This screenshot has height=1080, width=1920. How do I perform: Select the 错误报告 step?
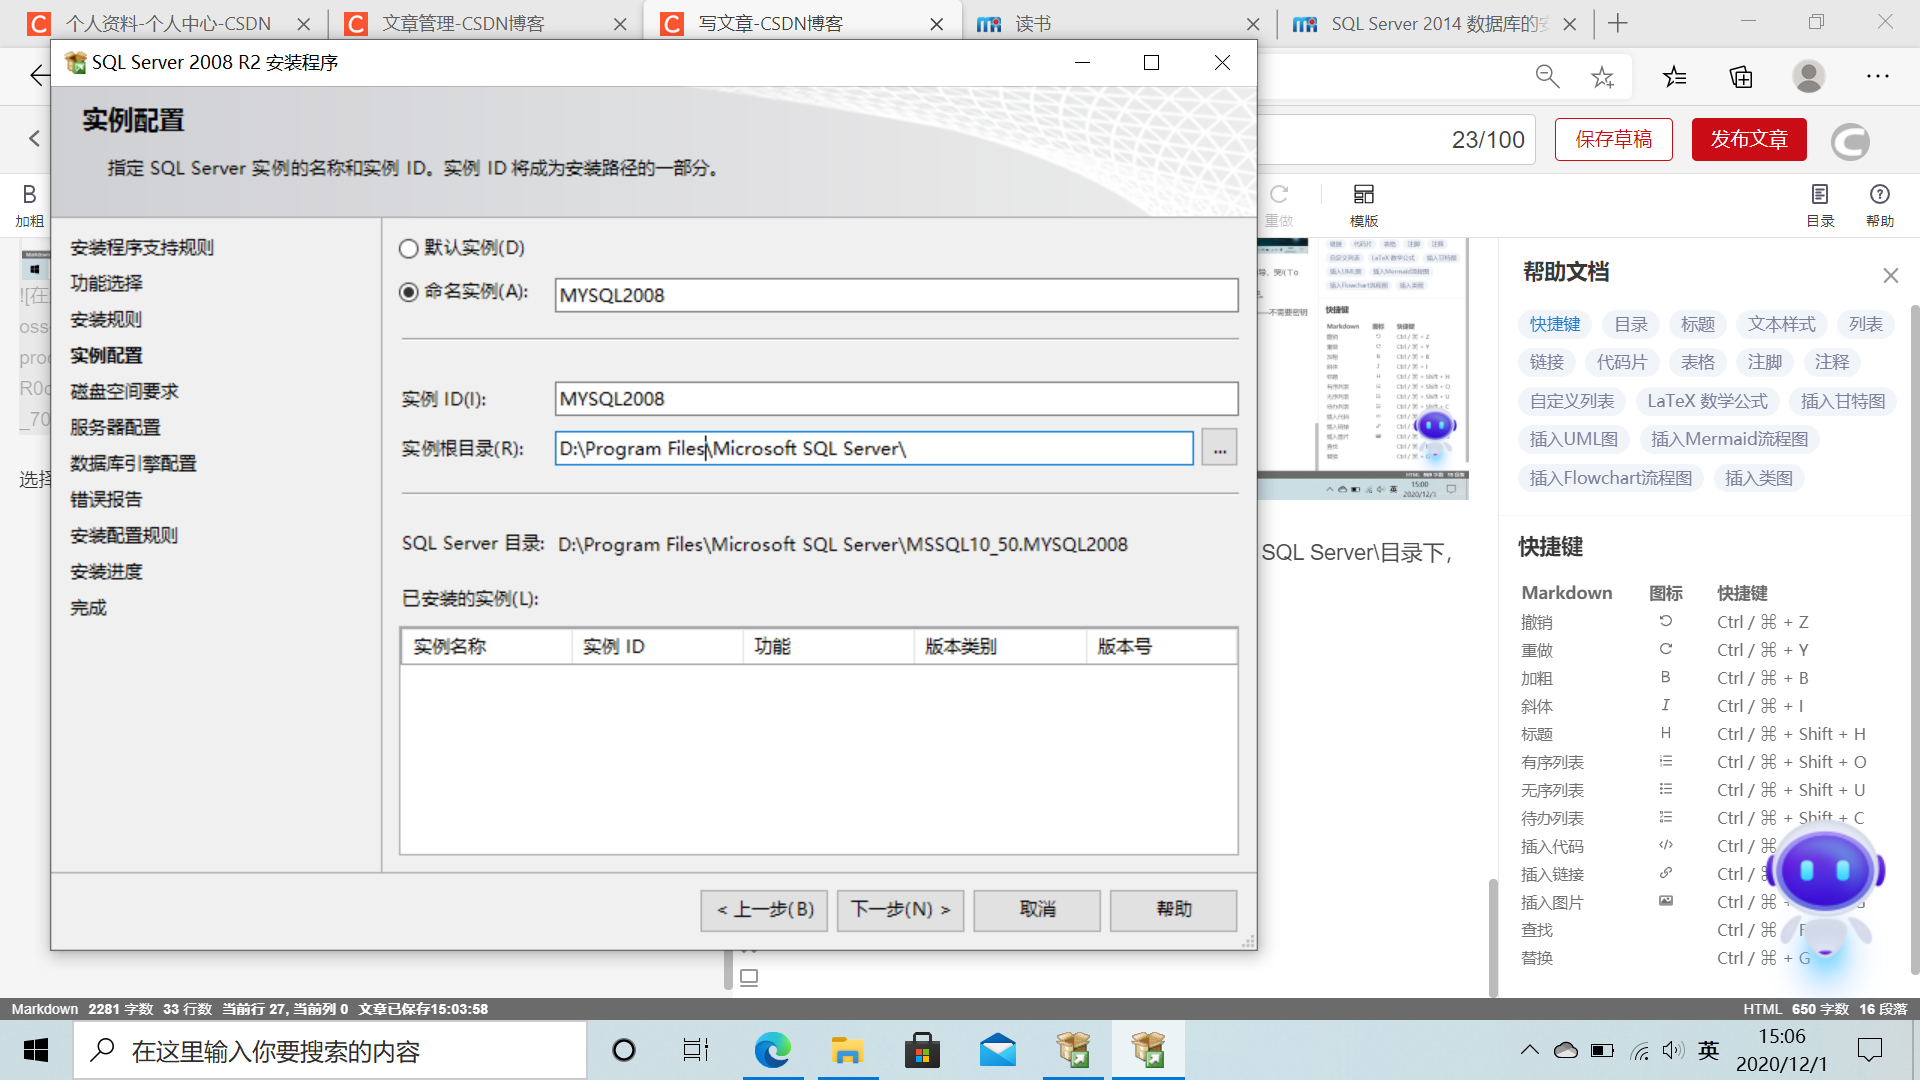(106, 500)
